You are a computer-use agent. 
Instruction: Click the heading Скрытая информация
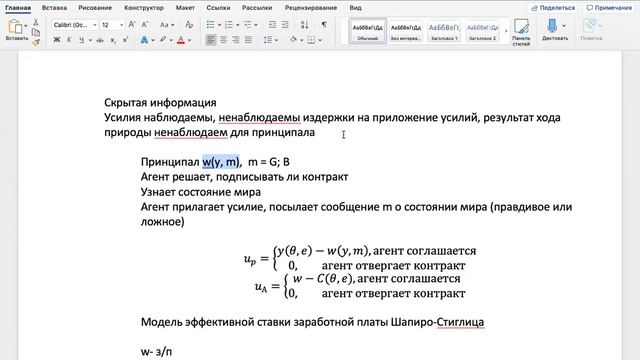[160, 102]
